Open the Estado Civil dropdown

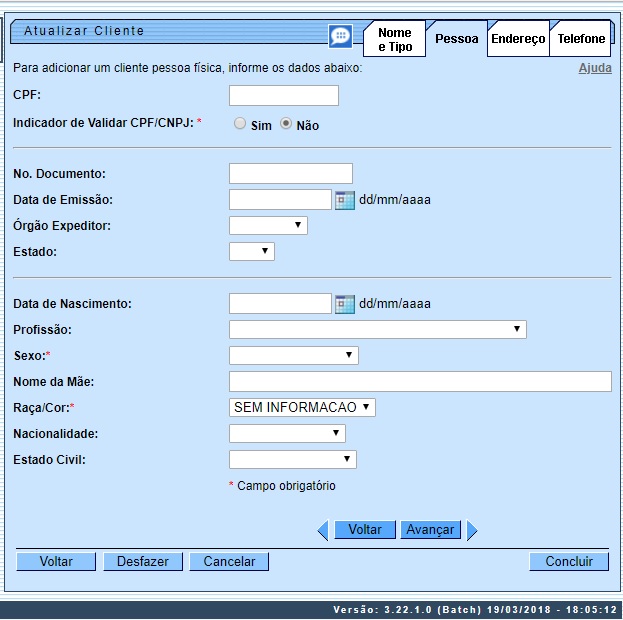coord(293,459)
